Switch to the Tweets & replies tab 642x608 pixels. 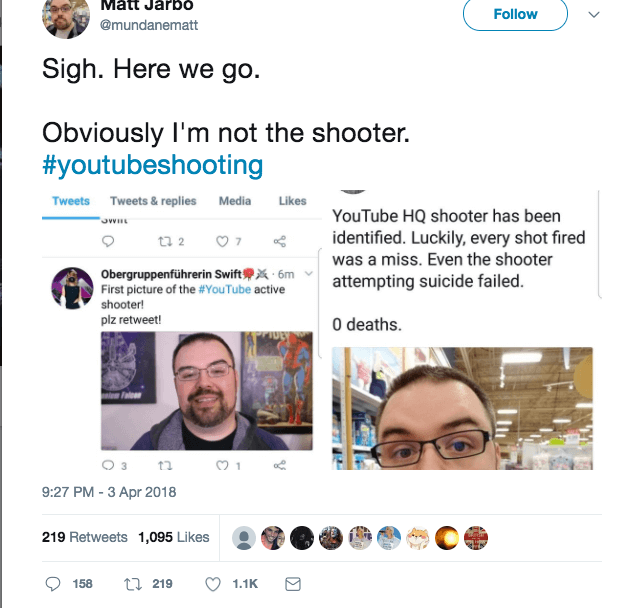[x=153, y=201]
